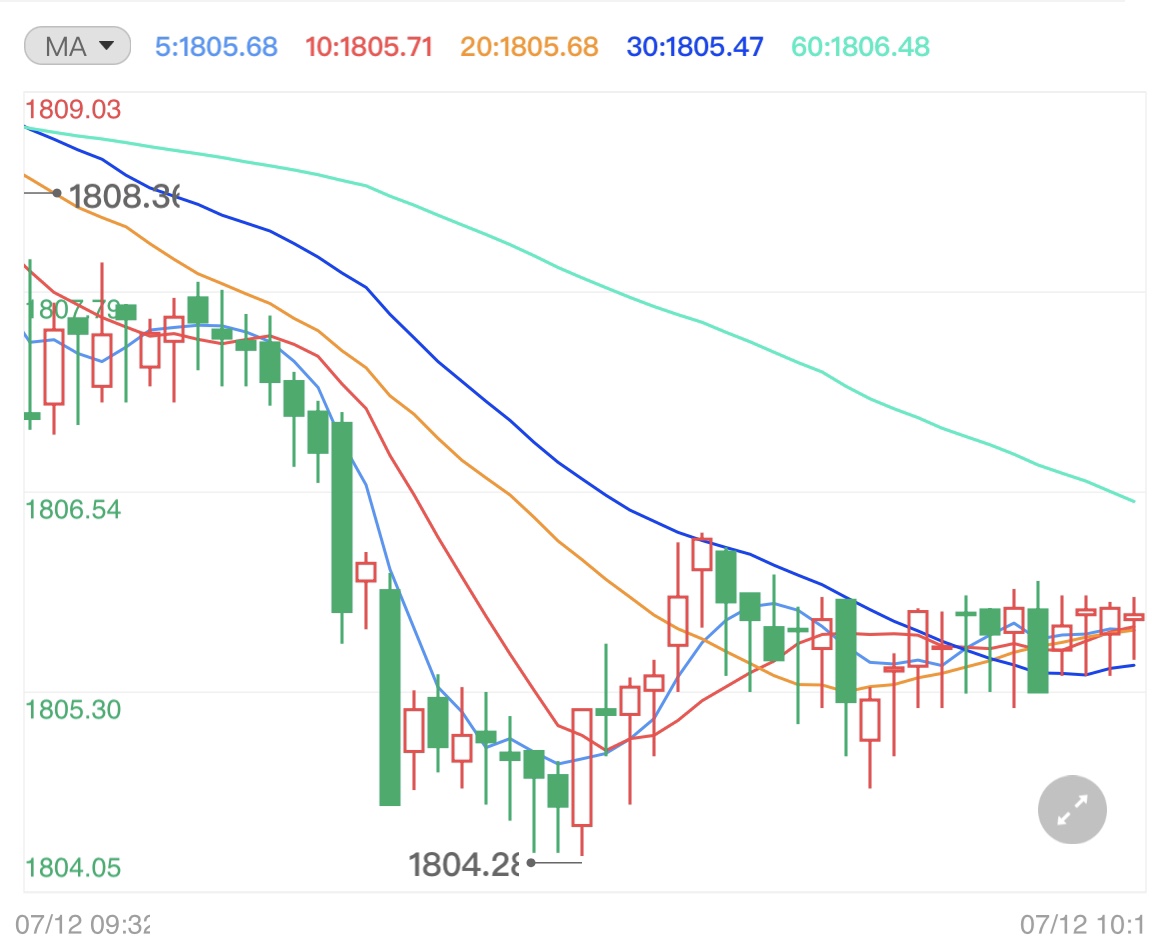Select the MA60 value 60:1806.48

click(x=860, y=47)
